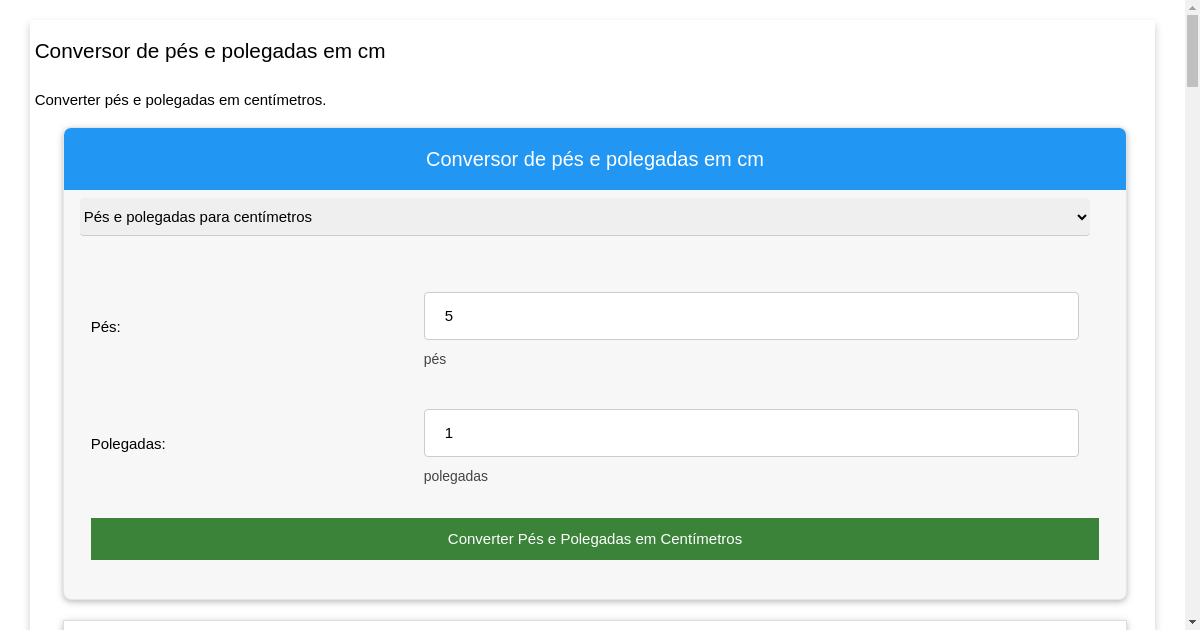Click inside the 'Pés' input field

click(751, 316)
